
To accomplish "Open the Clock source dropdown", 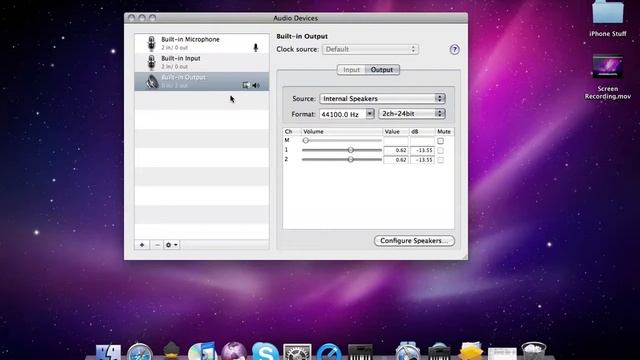I will pos(370,49).
